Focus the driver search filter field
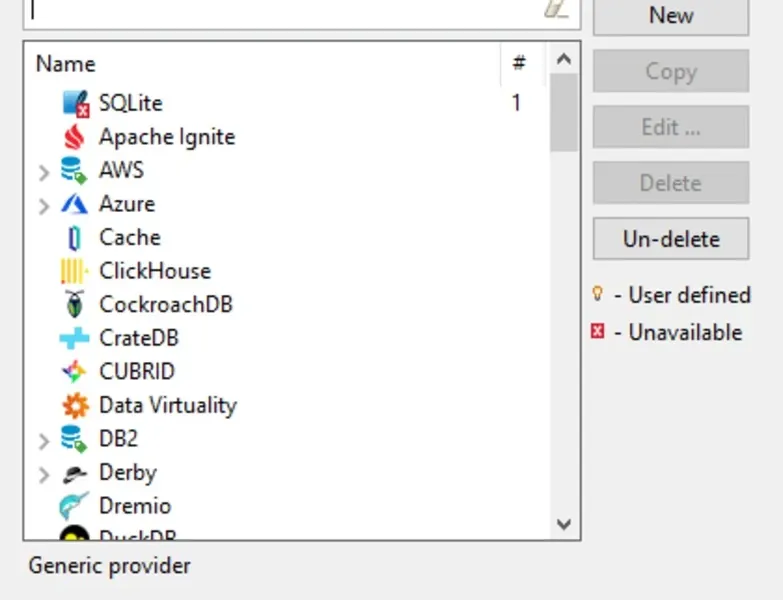 pyautogui.click(x=280, y=10)
